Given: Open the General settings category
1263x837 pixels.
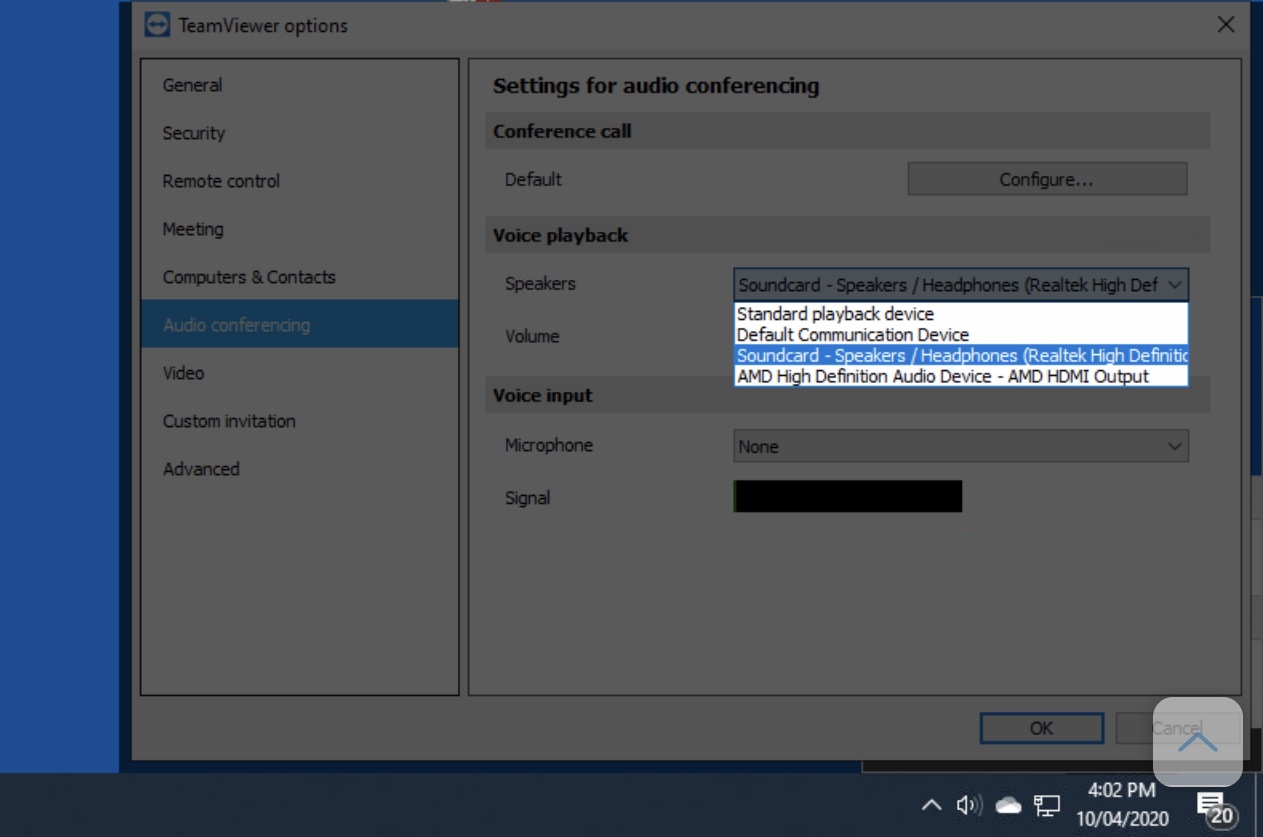Looking at the screenshot, I should coord(300,85).
